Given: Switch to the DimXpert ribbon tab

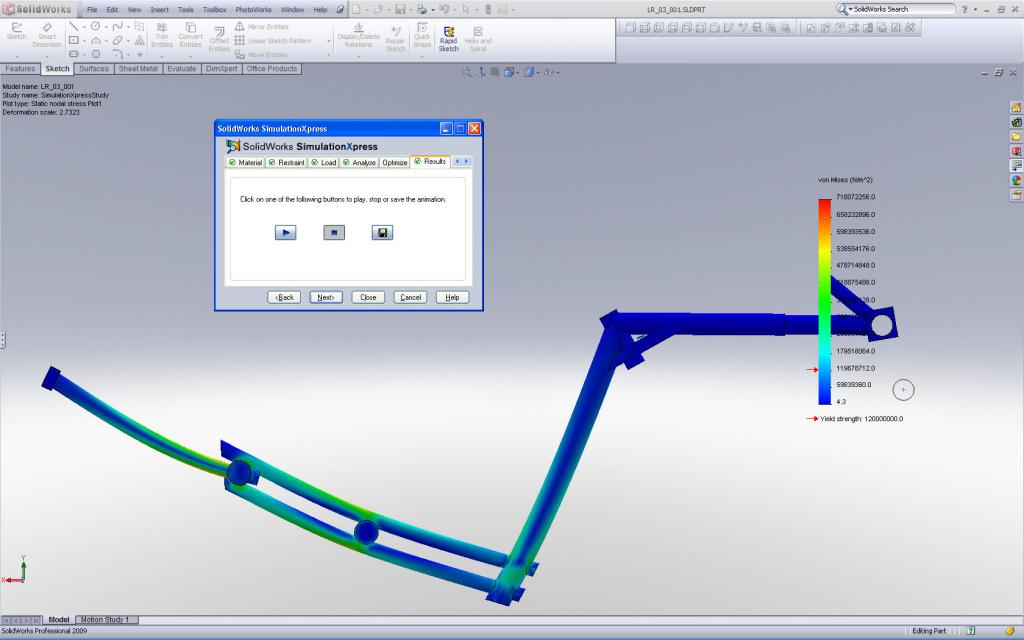Looking at the screenshot, I should 221,69.
